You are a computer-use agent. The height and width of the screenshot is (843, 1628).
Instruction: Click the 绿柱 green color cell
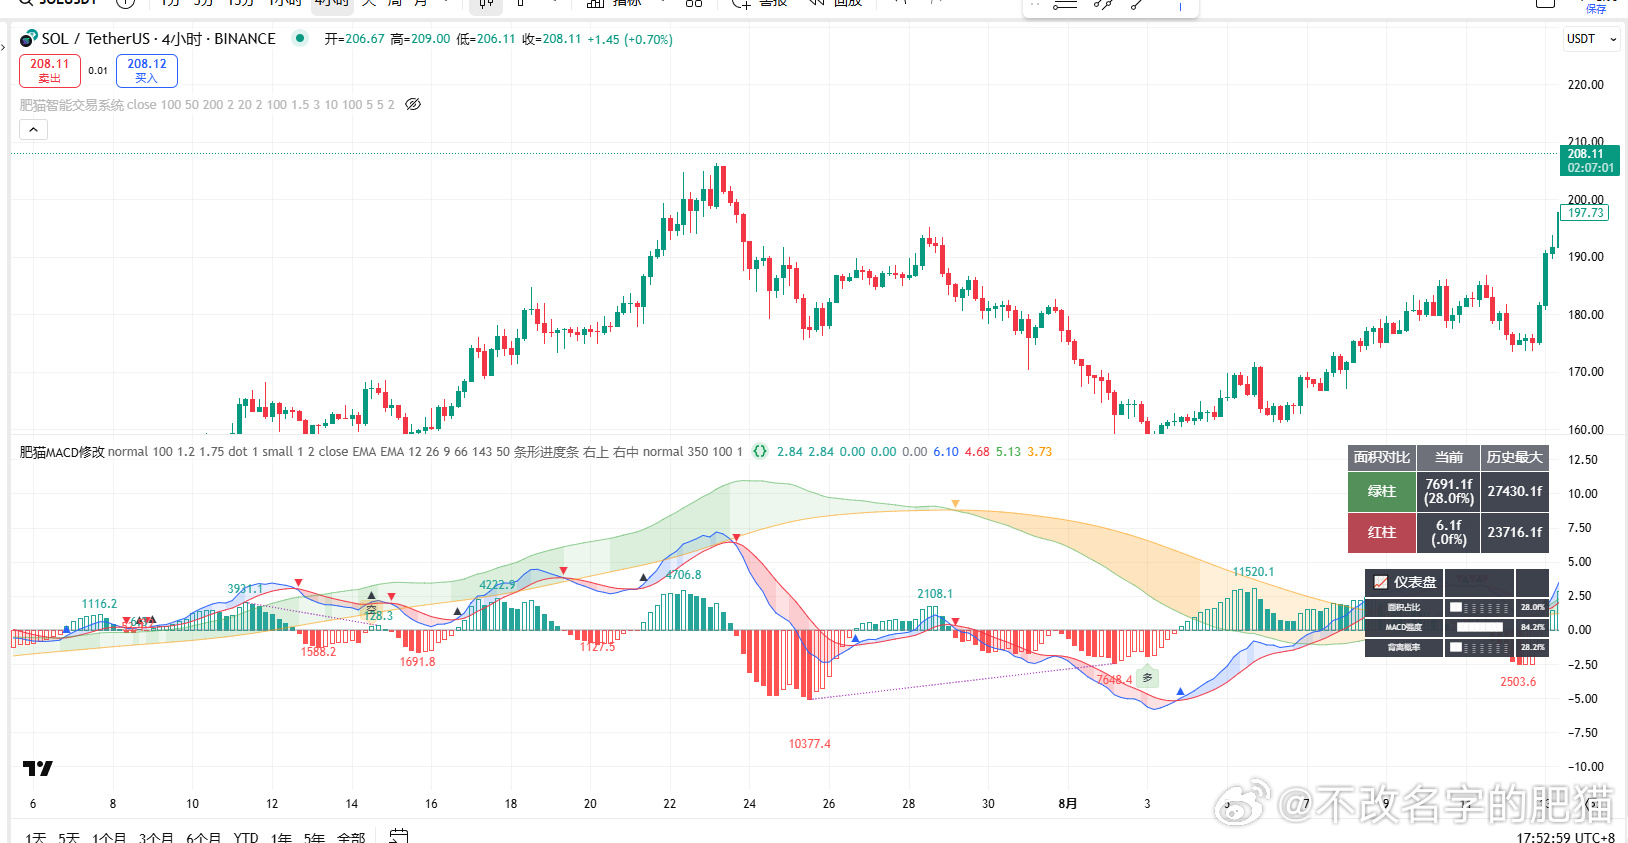[1382, 491]
